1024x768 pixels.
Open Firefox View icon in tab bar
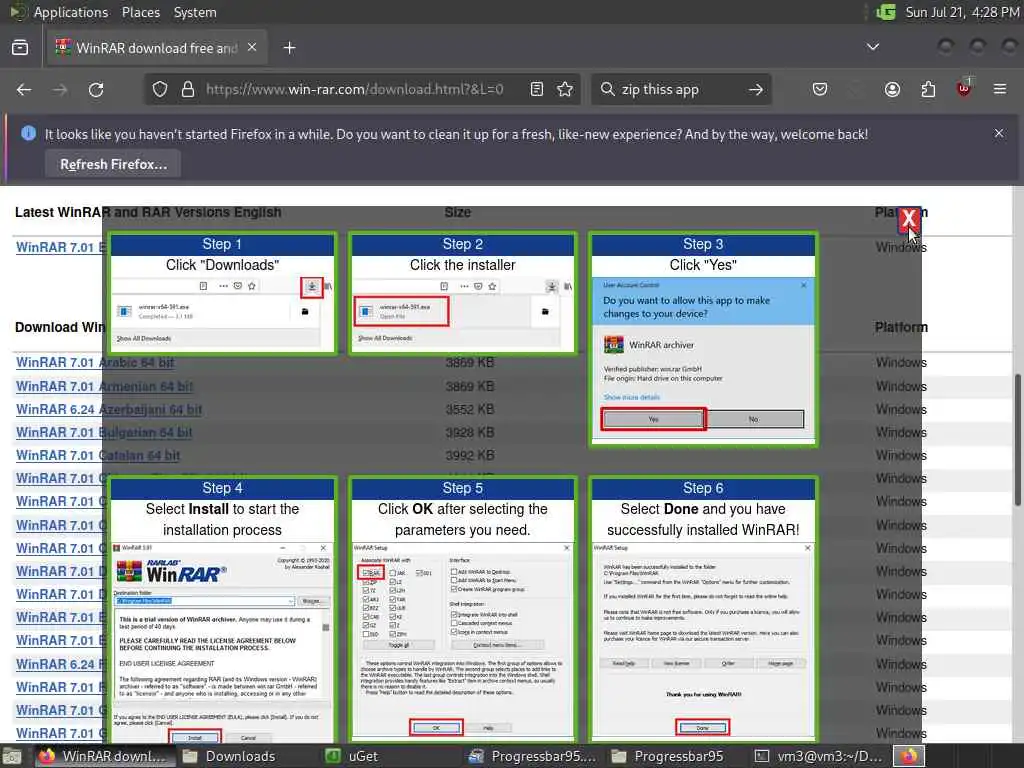point(20,48)
